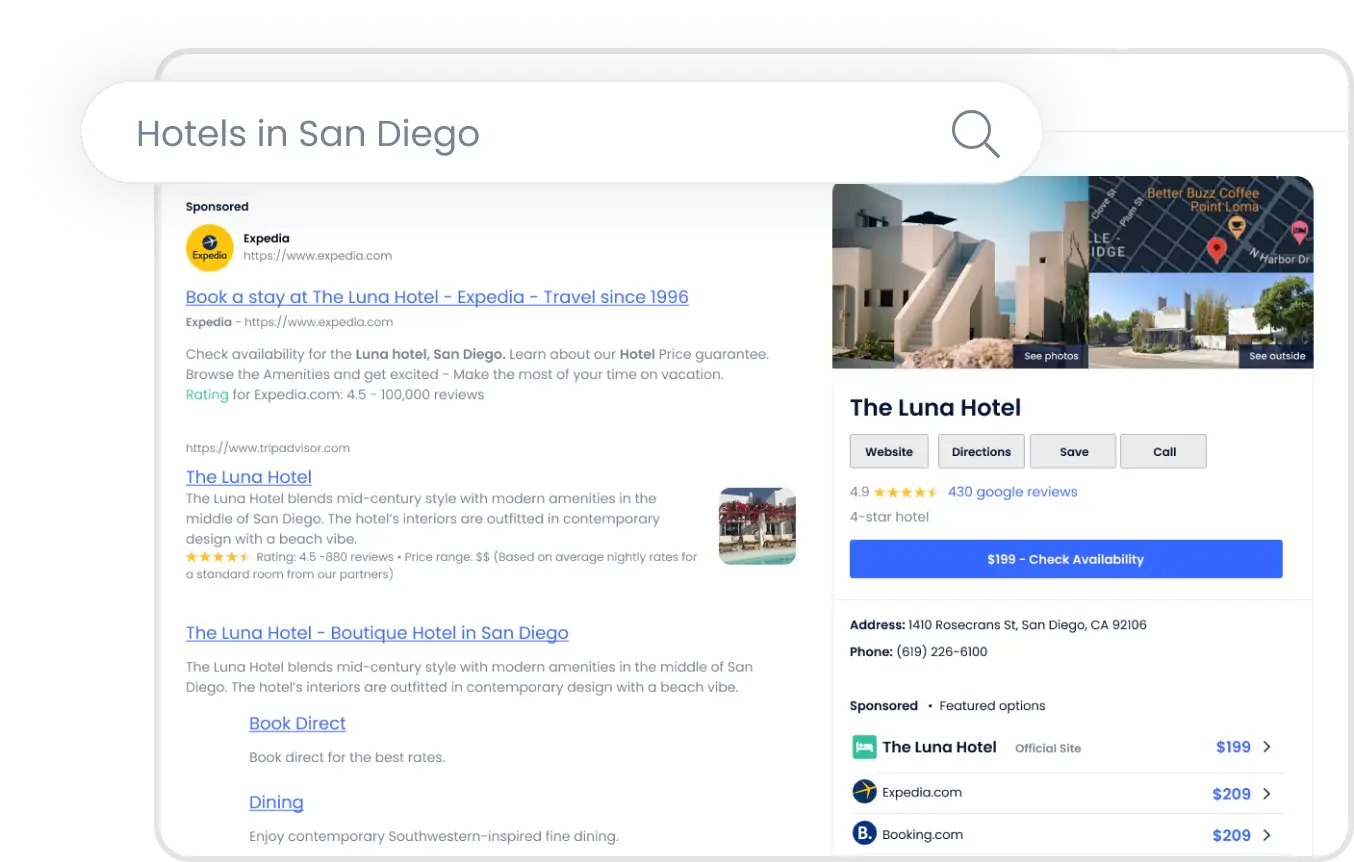Get Directions to The Luna Hotel

(981, 451)
